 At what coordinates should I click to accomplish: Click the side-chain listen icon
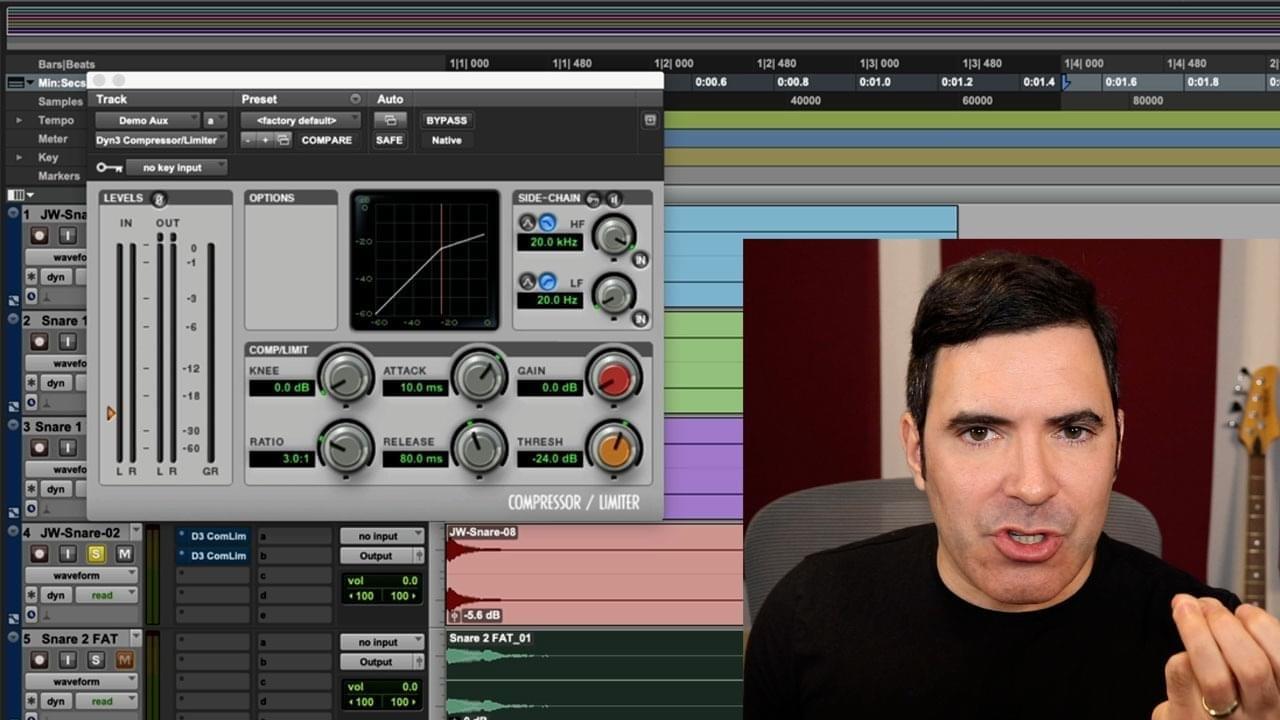(x=615, y=199)
